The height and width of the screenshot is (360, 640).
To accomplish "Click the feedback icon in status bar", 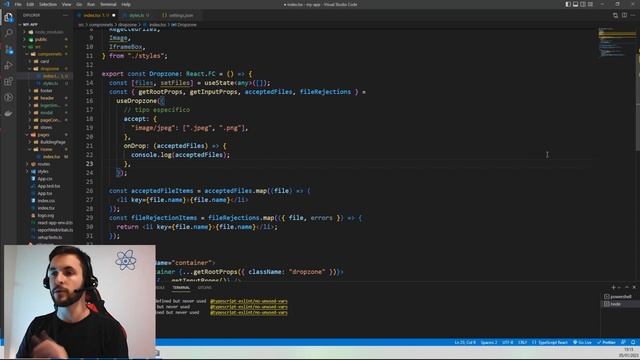I will (623, 342).
